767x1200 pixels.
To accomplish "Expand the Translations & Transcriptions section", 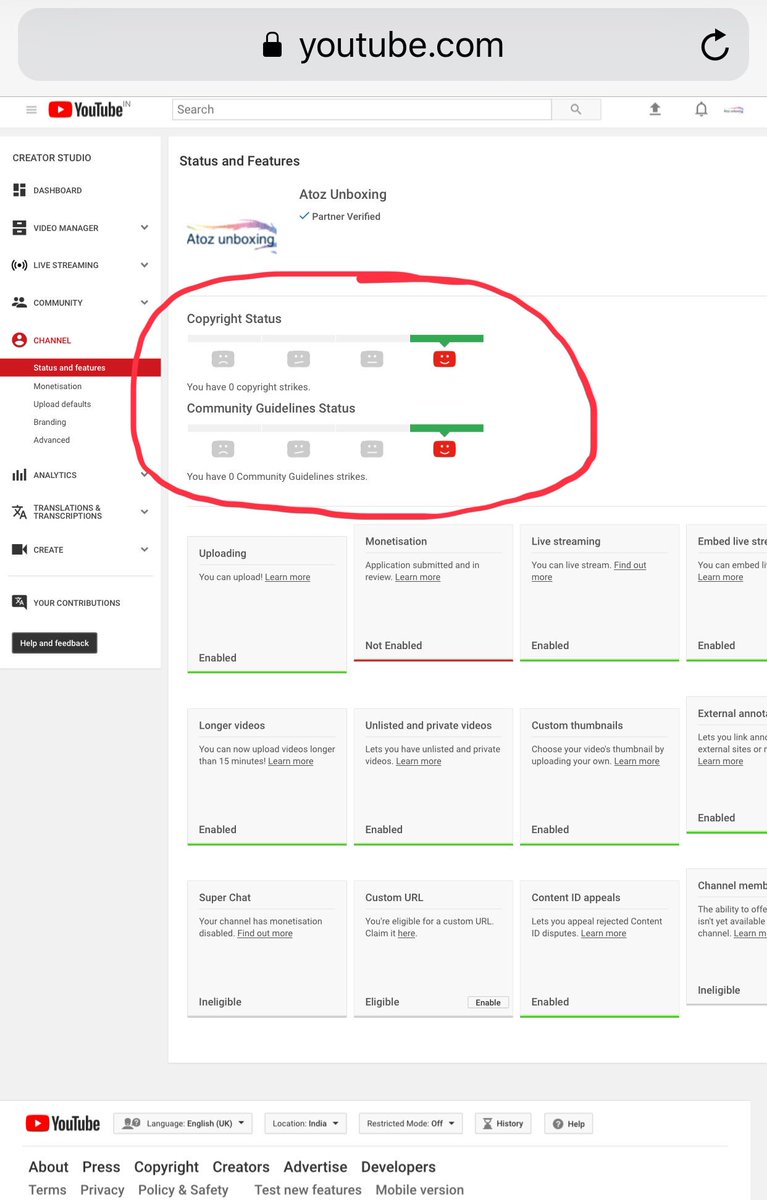I will (x=144, y=512).
